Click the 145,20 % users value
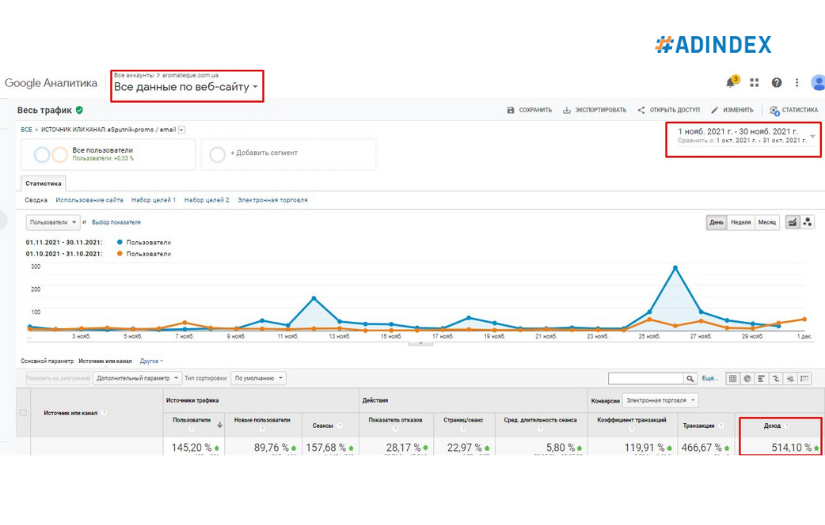825x525 pixels. click(191, 448)
